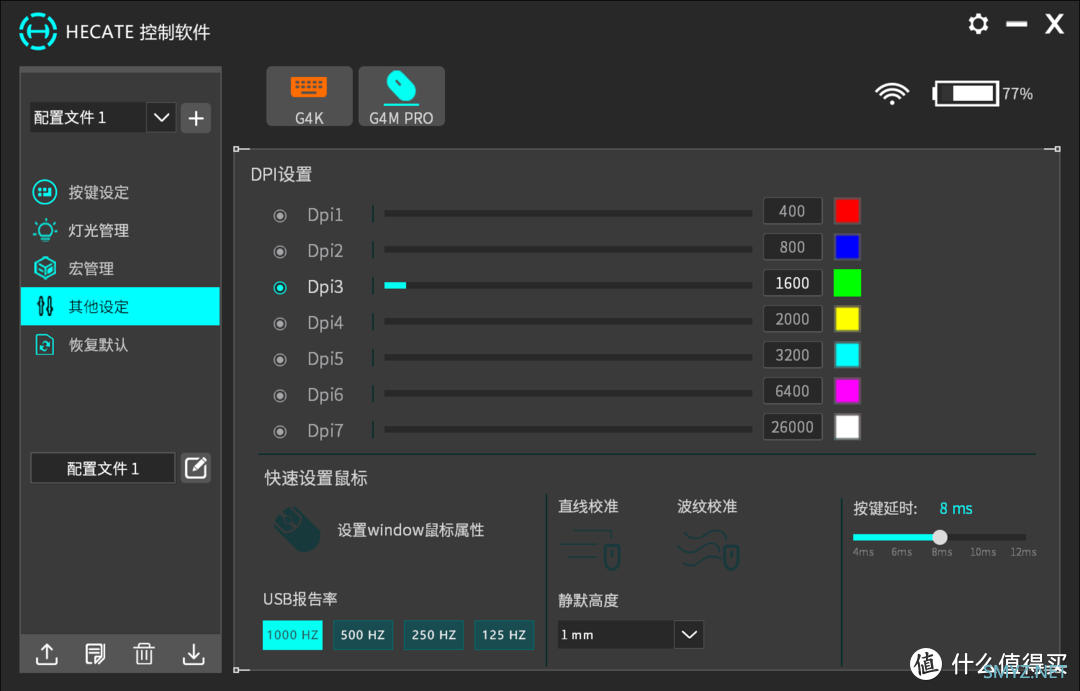Set USB report rate to 250 HZ

(x=434, y=635)
